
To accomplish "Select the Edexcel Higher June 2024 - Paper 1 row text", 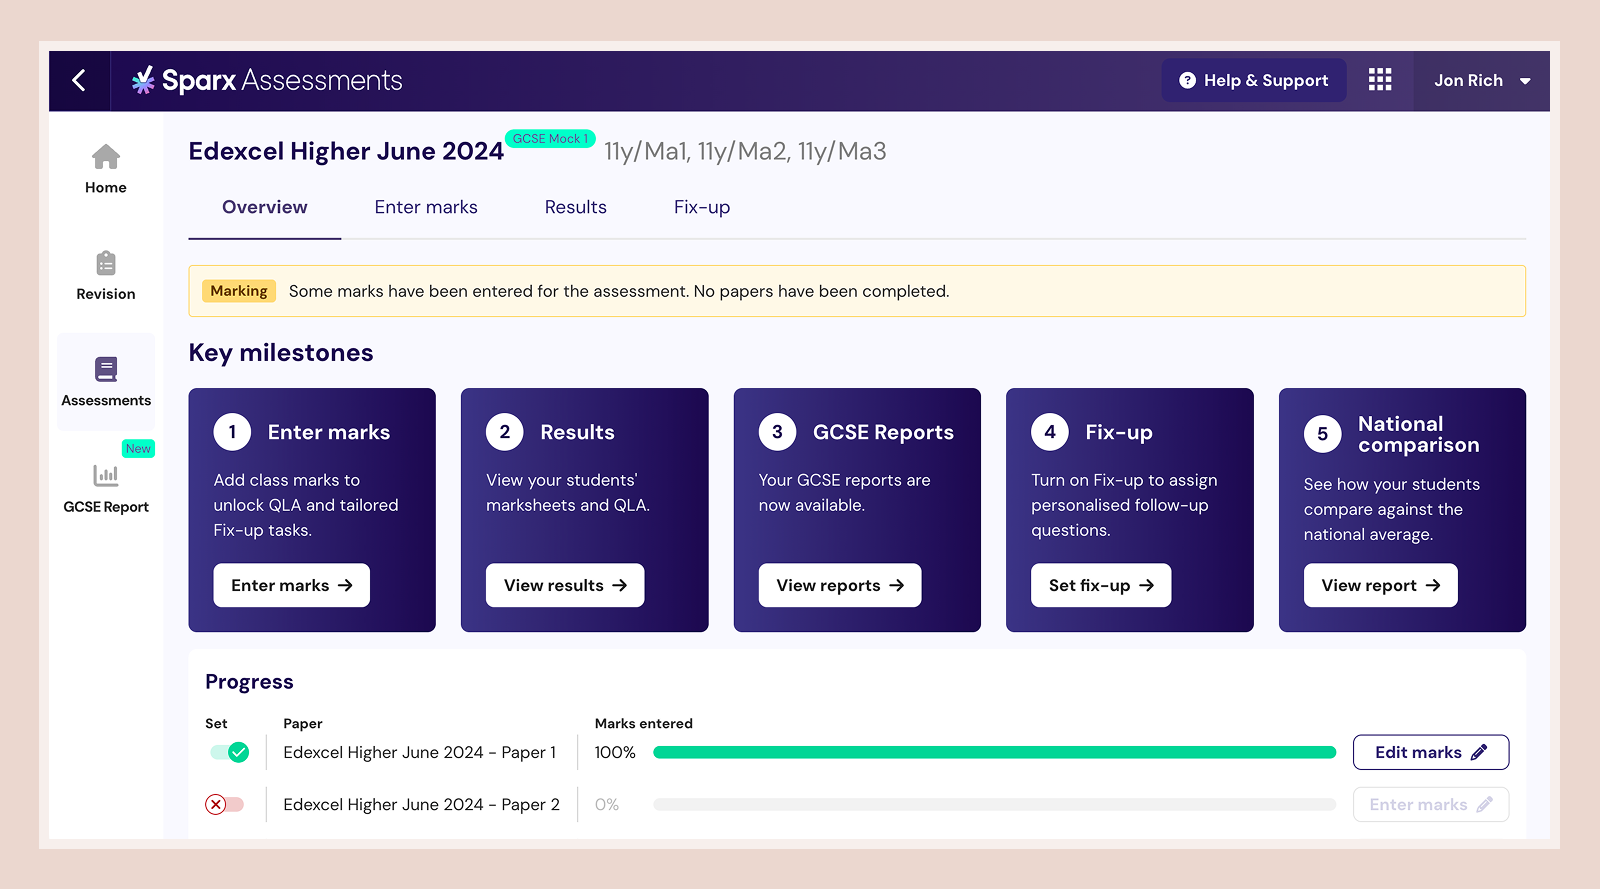I will pos(420,752).
